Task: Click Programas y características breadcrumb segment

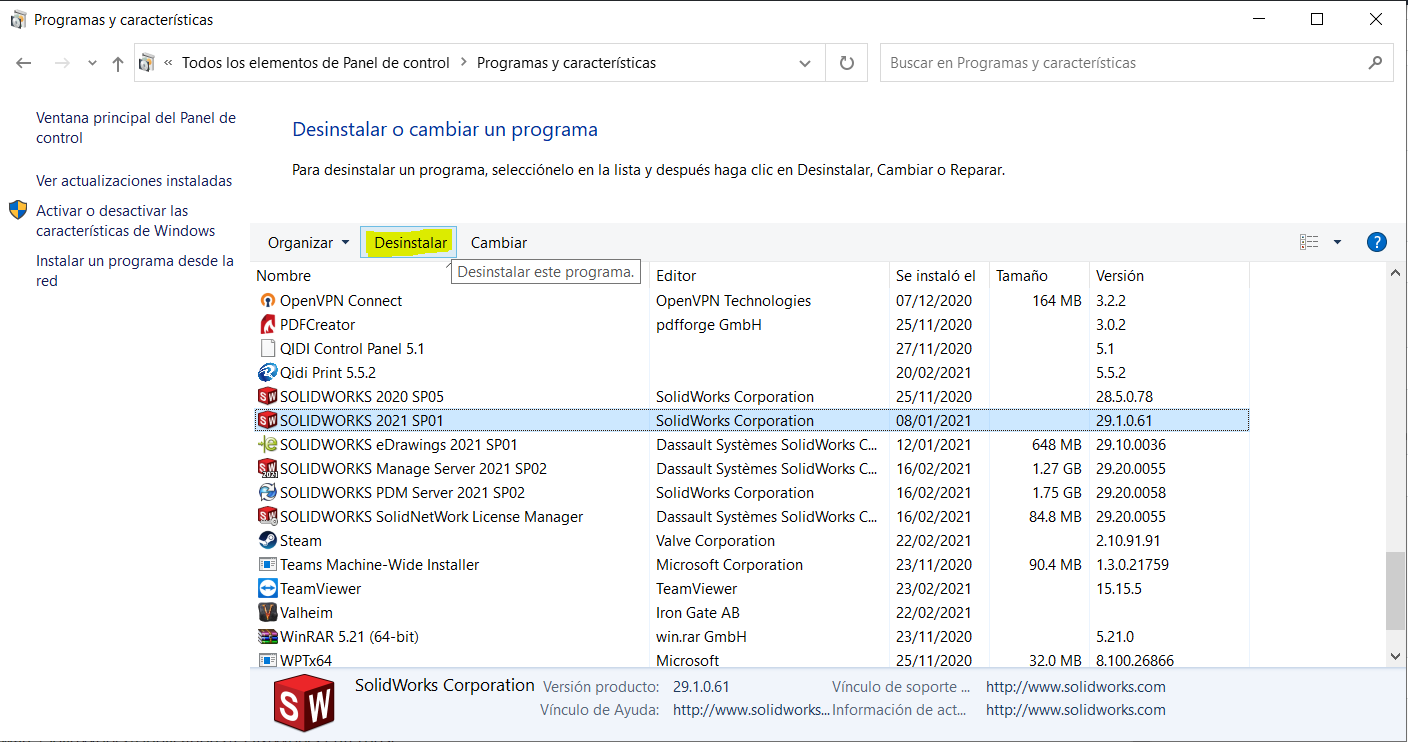Action: tap(567, 63)
